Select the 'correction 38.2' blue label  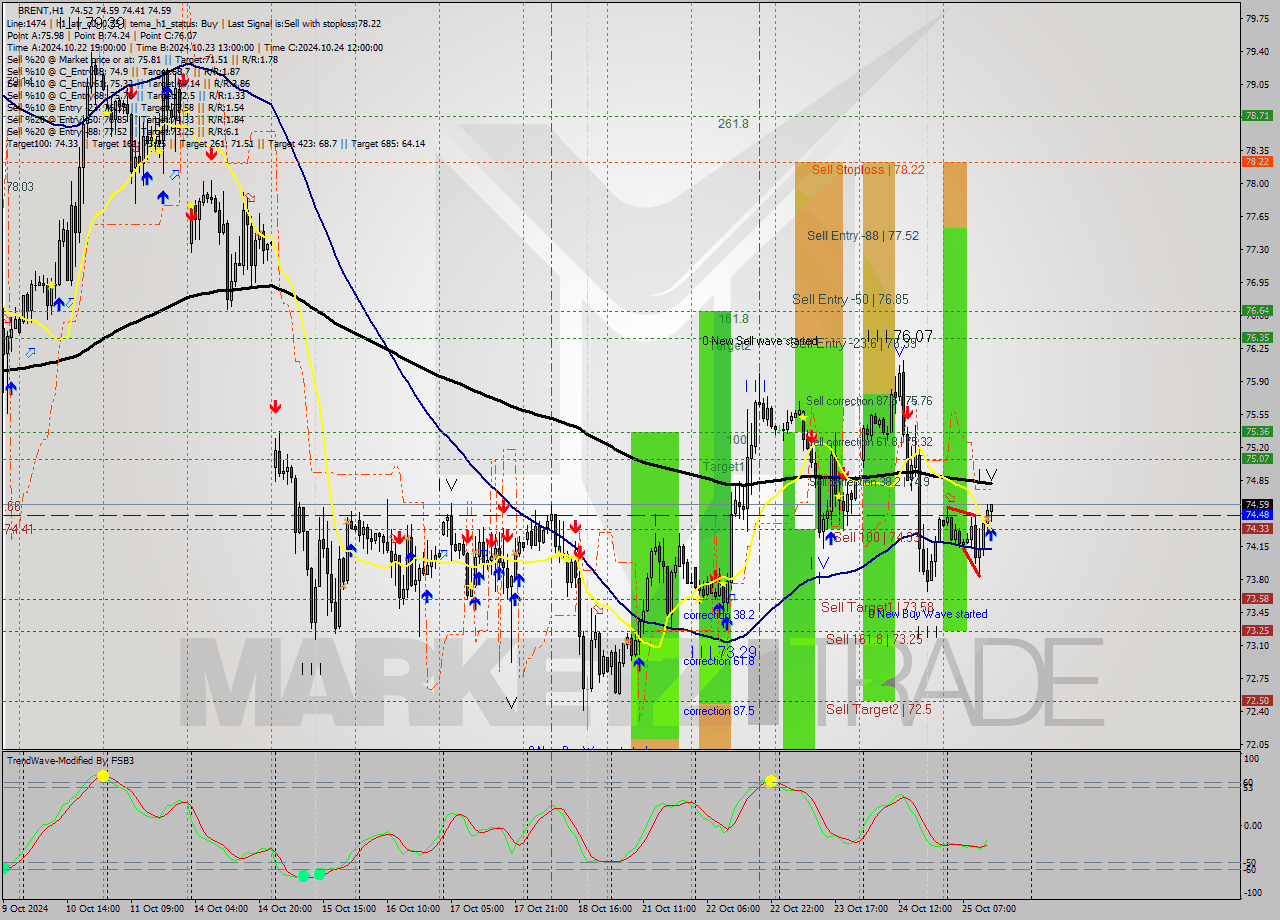[x=719, y=615]
